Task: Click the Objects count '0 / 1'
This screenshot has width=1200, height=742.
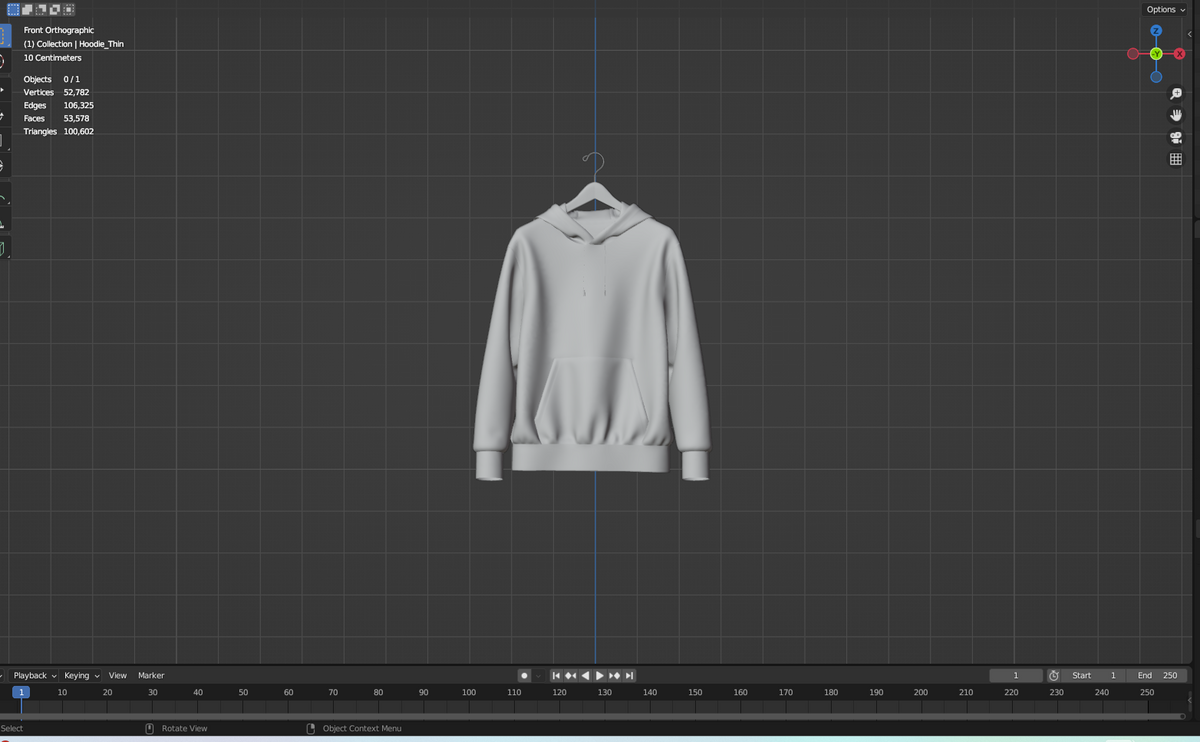Action: coord(72,79)
